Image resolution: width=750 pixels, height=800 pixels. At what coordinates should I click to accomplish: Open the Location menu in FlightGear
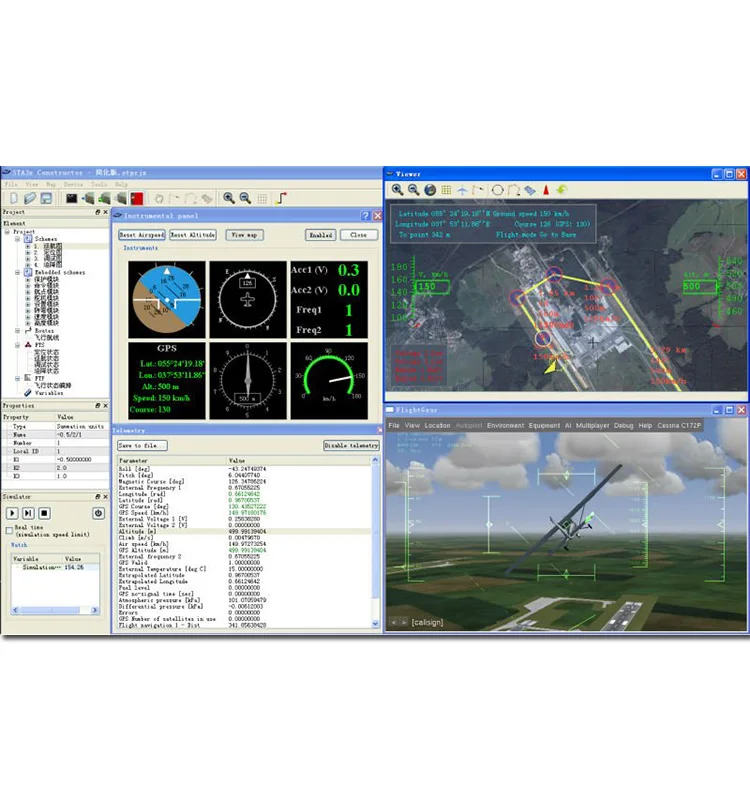click(x=437, y=426)
